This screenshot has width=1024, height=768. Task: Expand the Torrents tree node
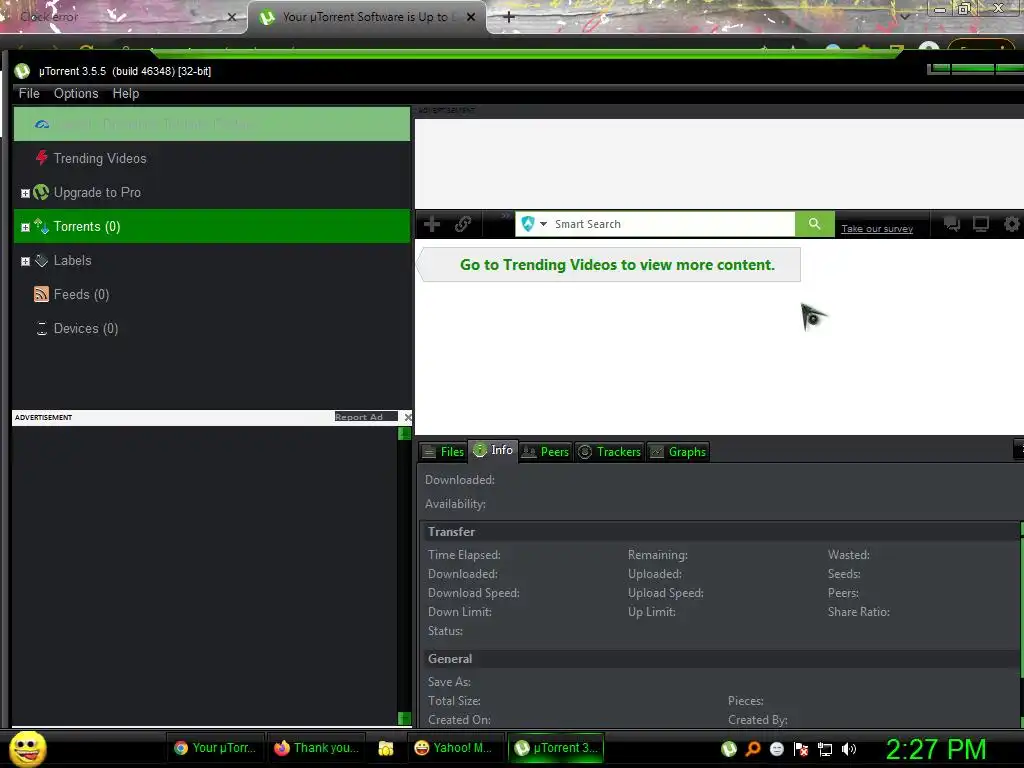(25, 227)
